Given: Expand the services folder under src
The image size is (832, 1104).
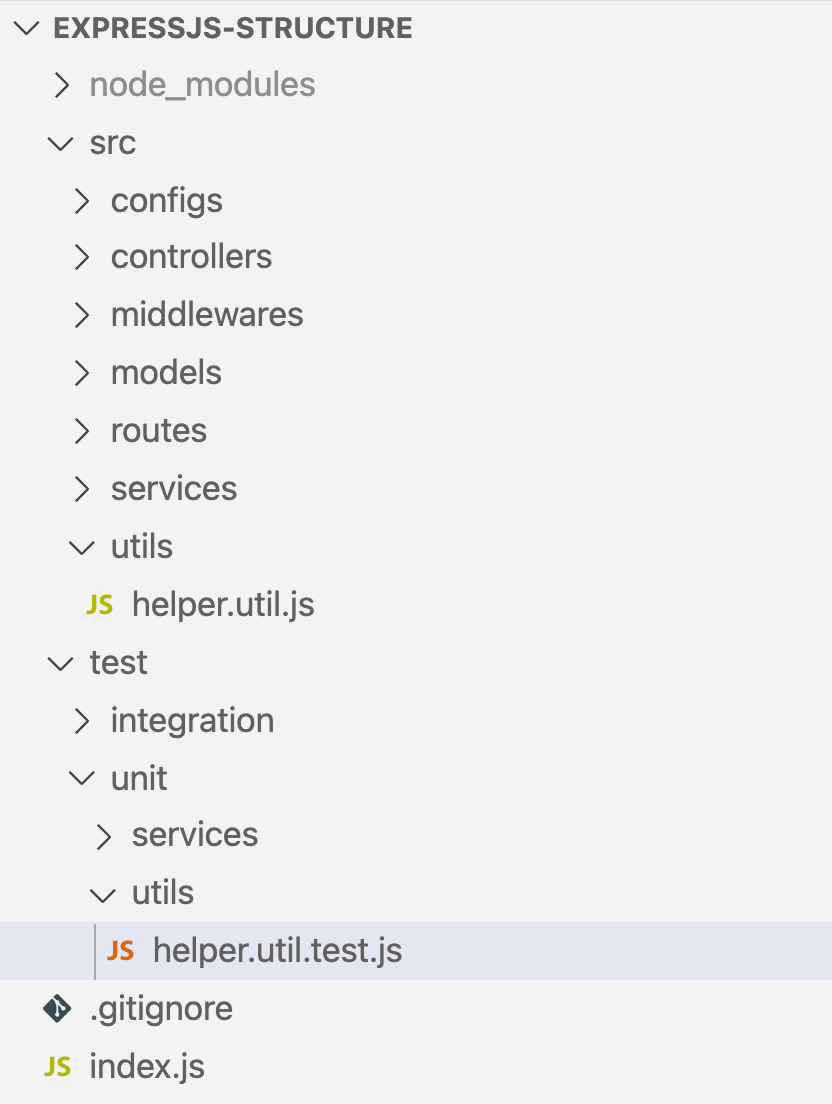Looking at the screenshot, I should click(x=174, y=488).
